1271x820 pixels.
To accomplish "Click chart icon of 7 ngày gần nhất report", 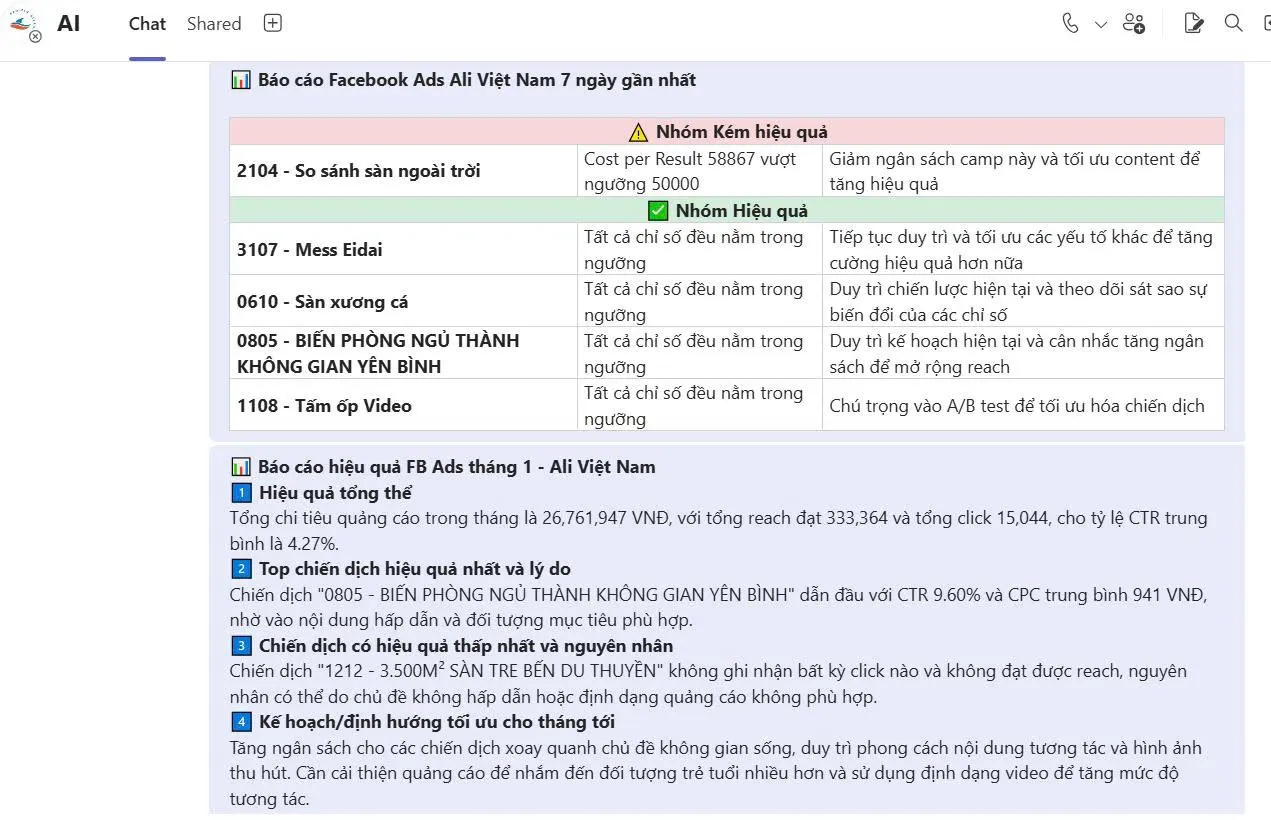I will (x=241, y=80).
